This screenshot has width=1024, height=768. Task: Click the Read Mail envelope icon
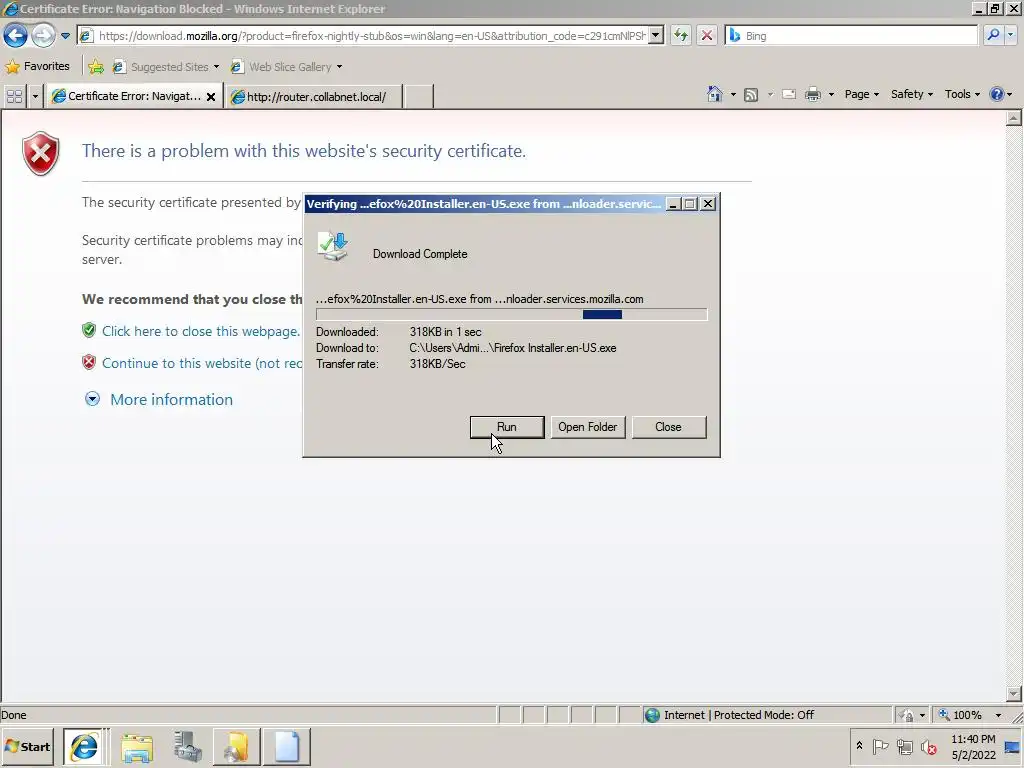(x=789, y=95)
